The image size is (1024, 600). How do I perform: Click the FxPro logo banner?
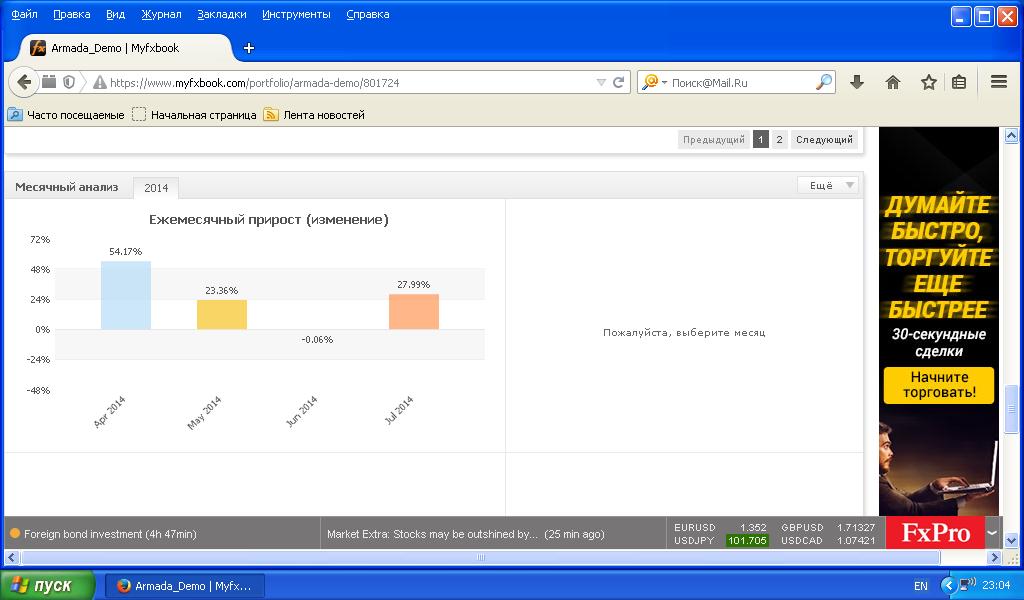point(935,532)
